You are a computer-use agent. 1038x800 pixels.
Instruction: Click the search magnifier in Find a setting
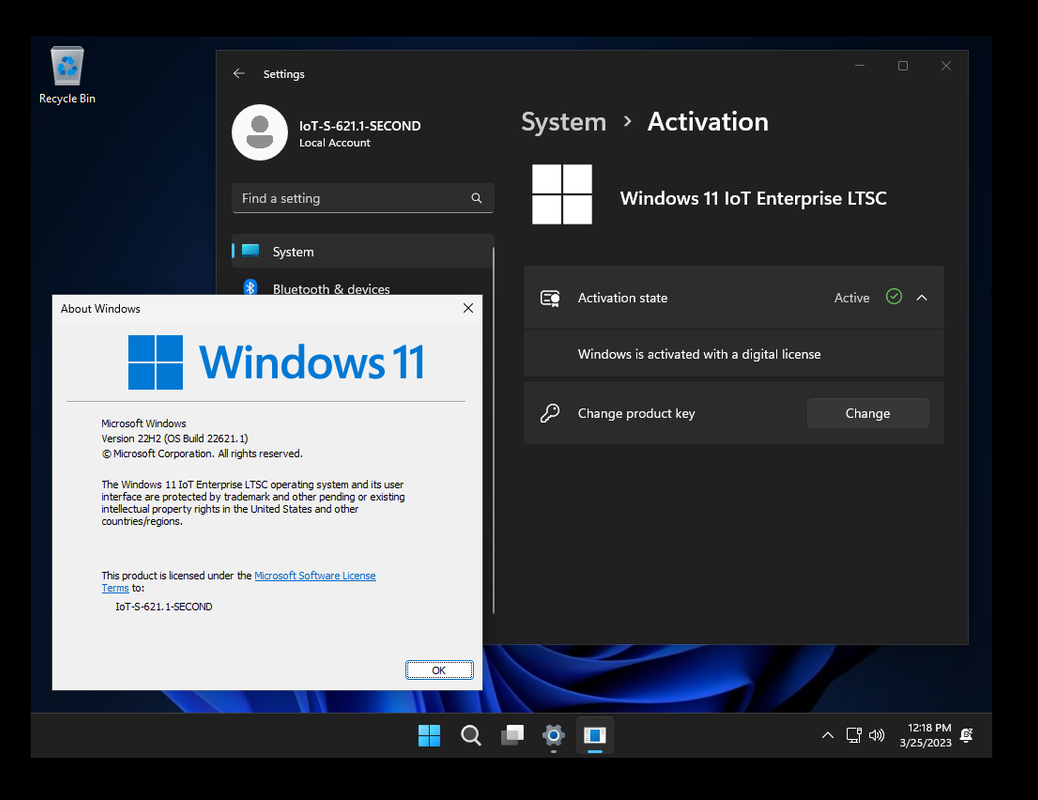coord(476,198)
